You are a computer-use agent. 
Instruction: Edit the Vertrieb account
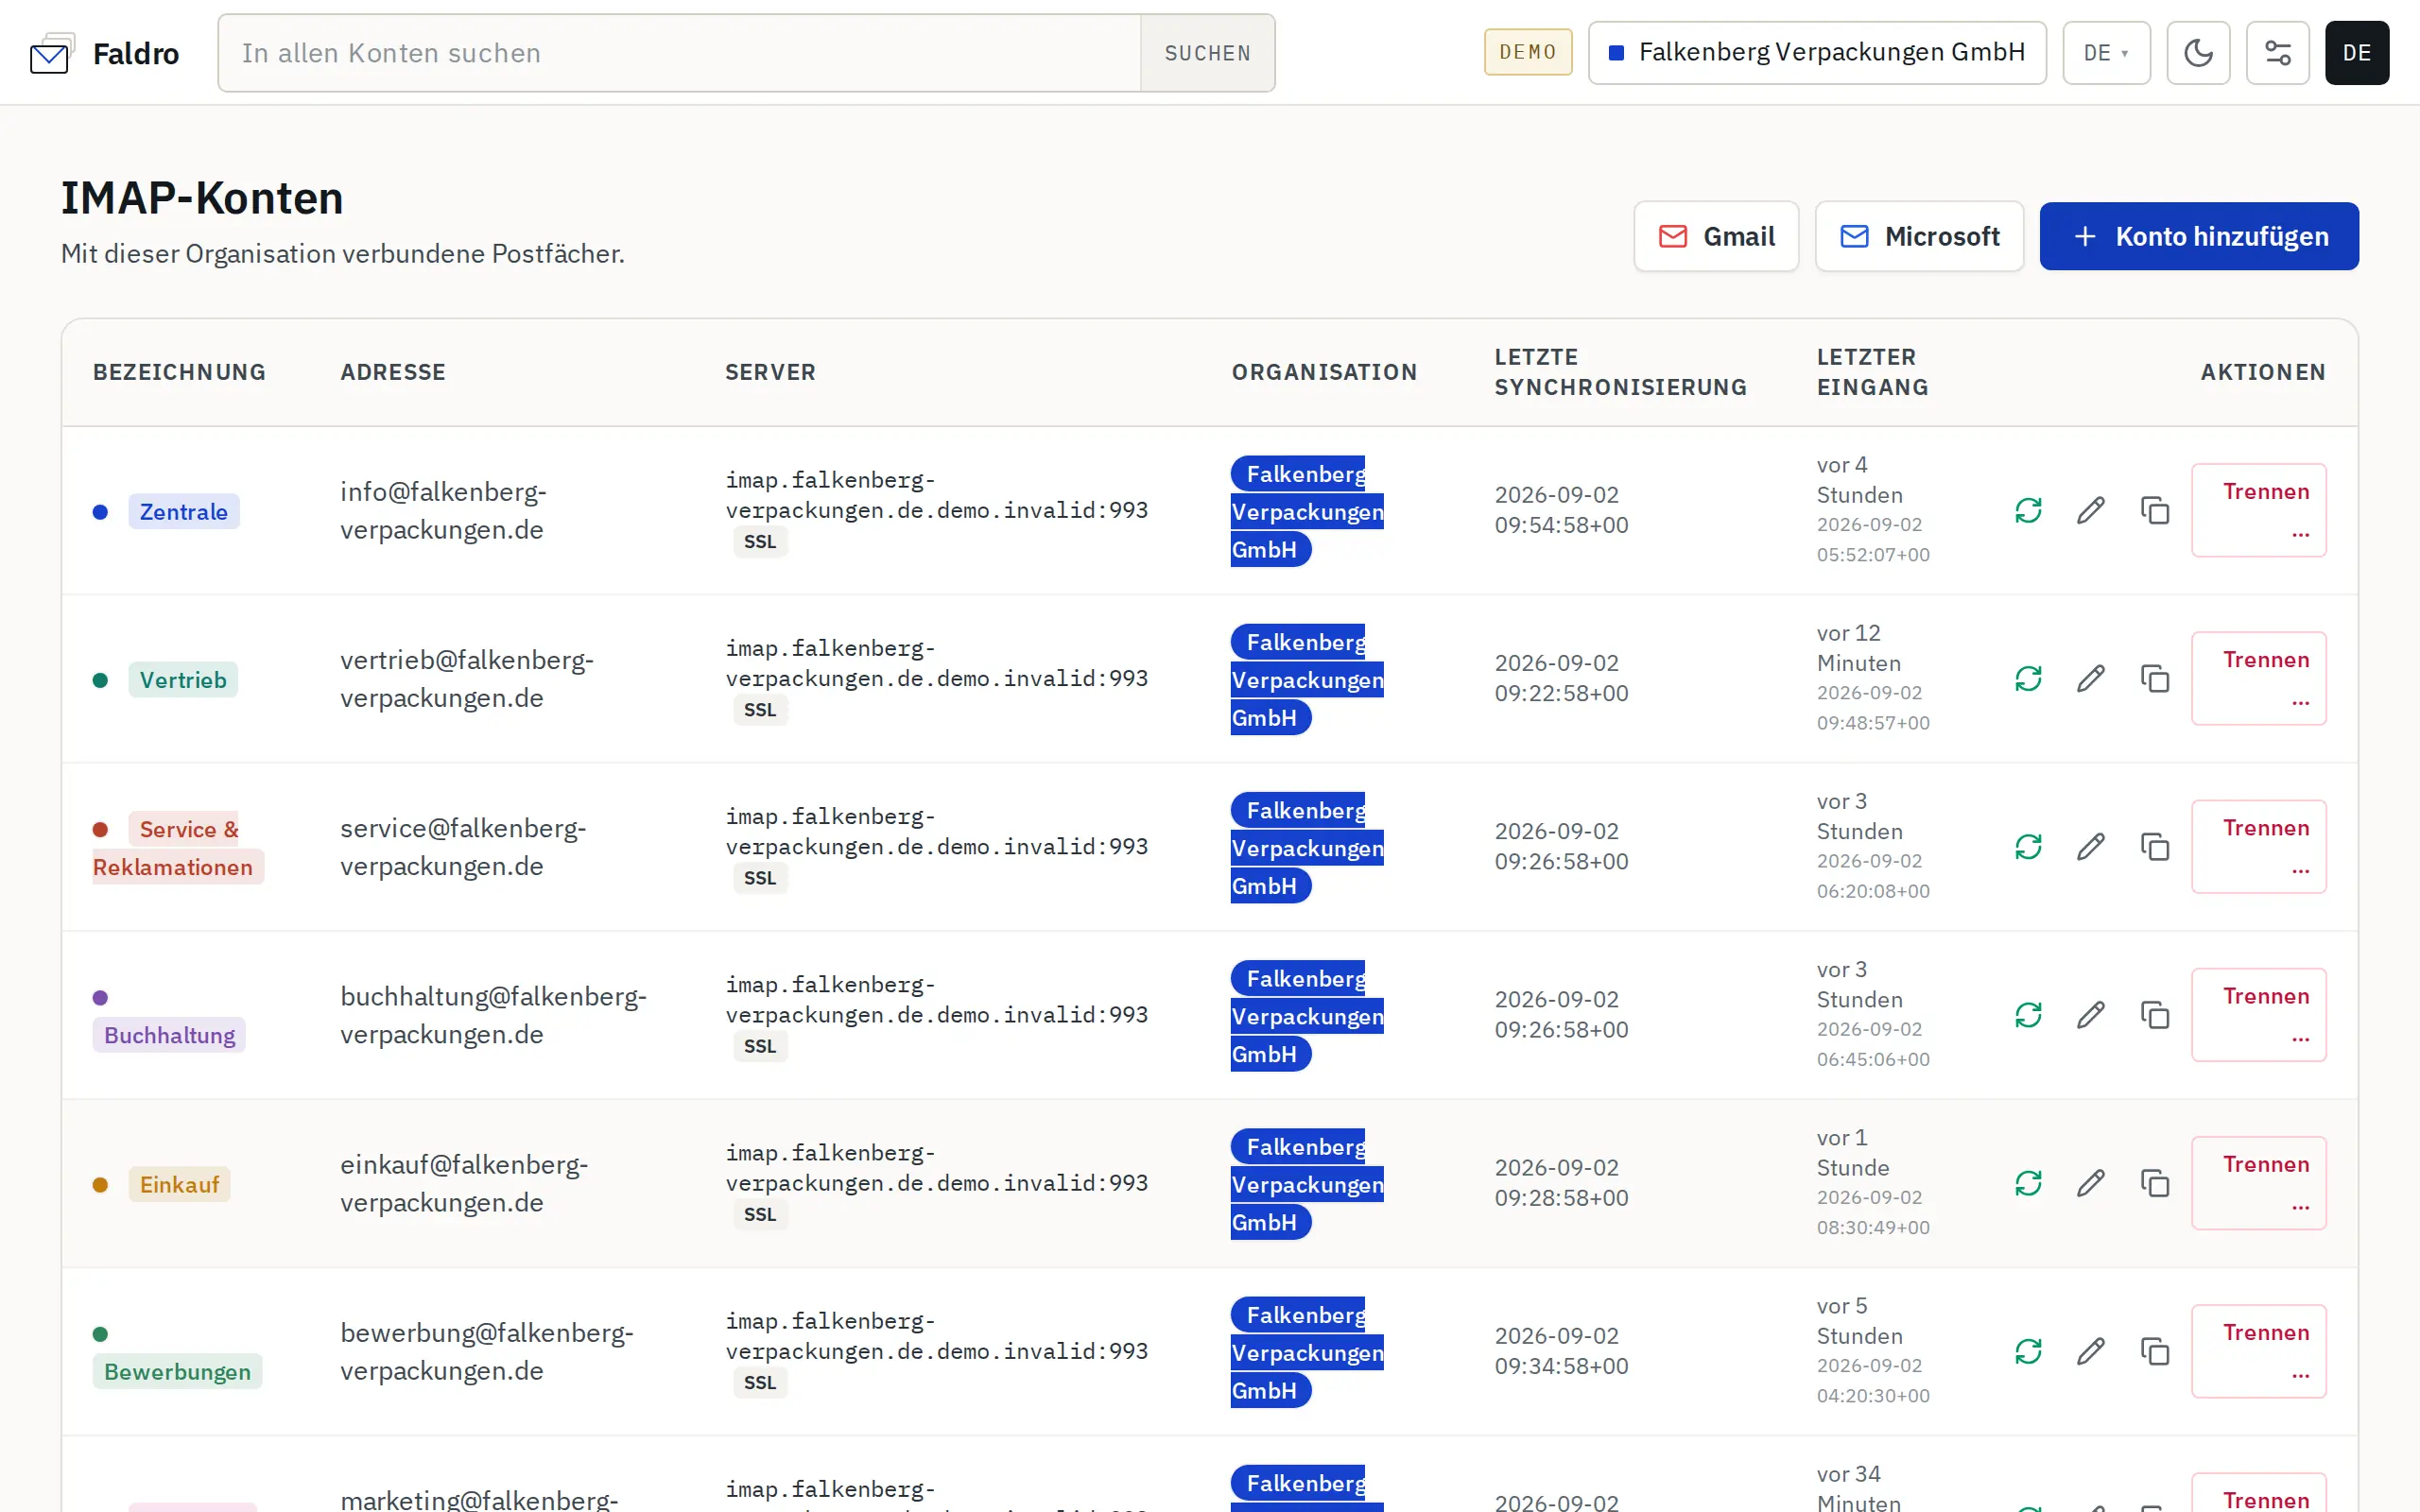coord(2091,679)
